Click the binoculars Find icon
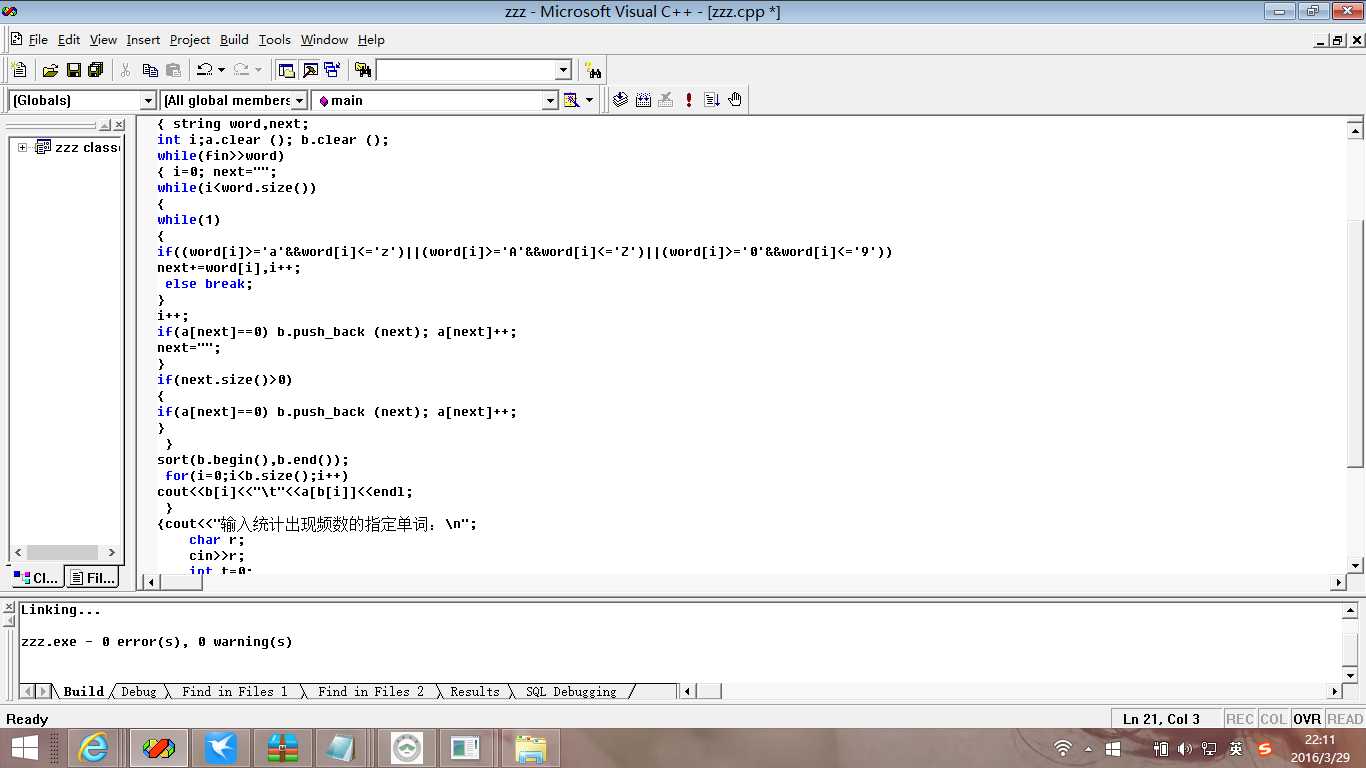The width and height of the screenshot is (1366, 768). click(x=594, y=70)
